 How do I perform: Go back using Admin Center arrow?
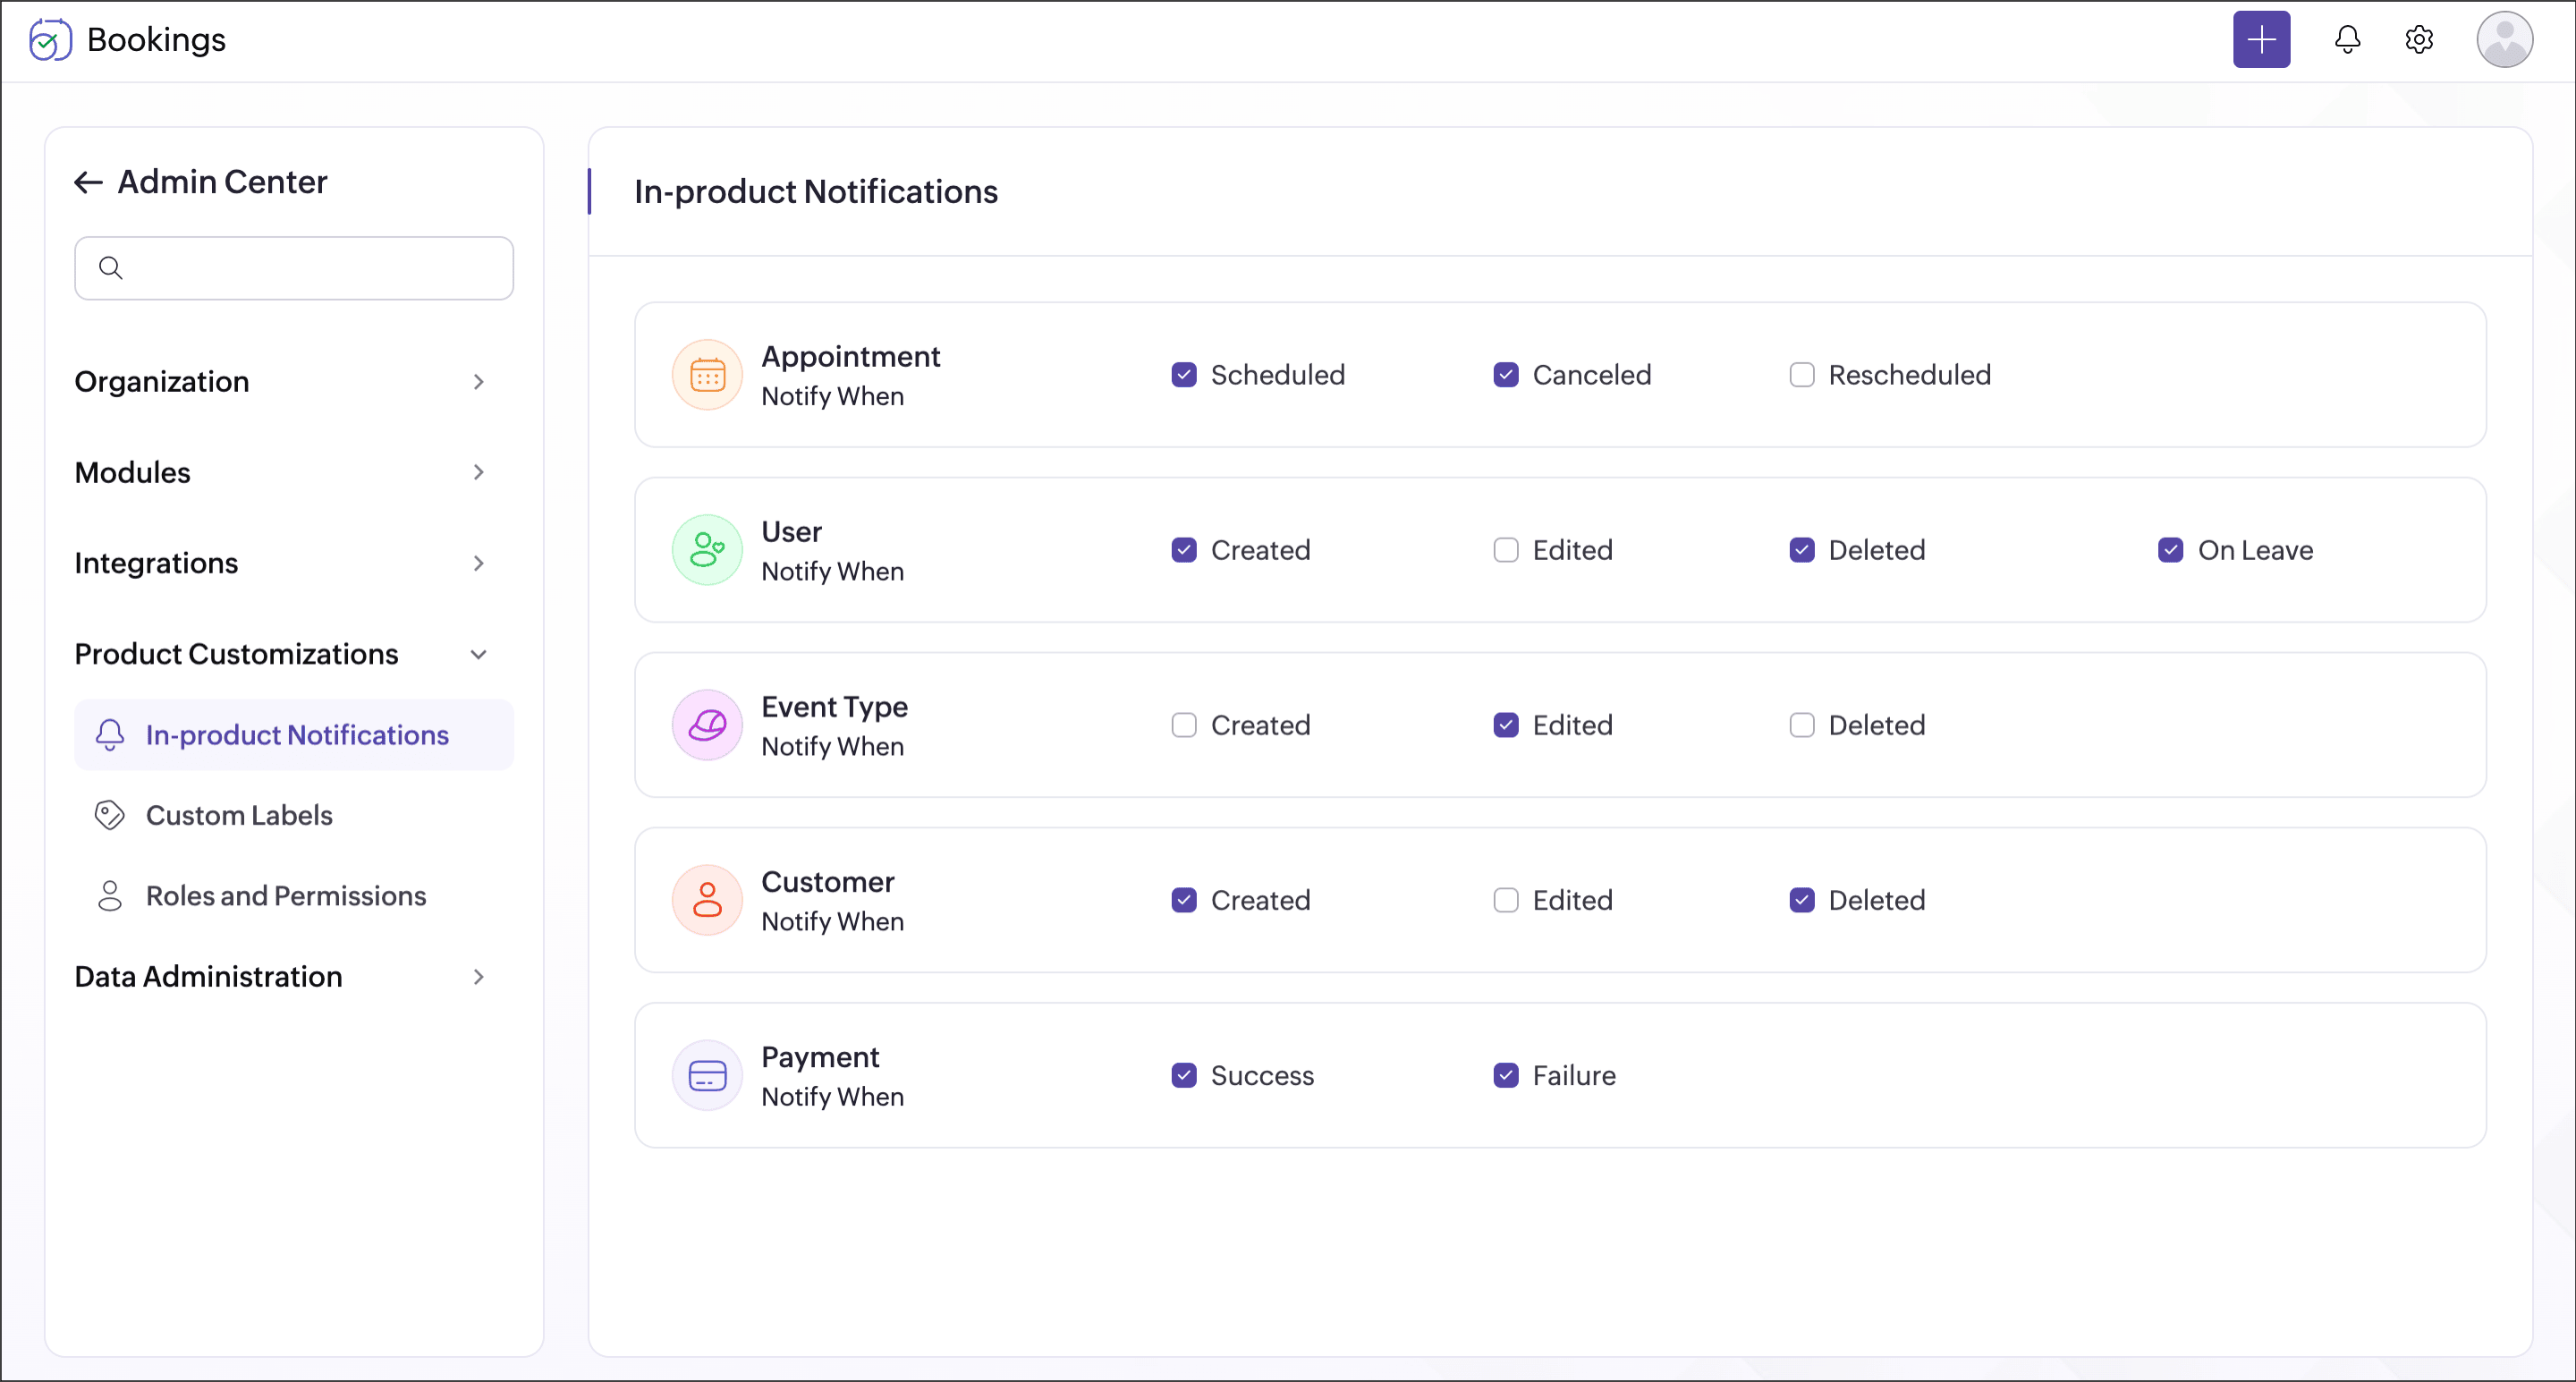pyautogui.click(x=89, y=182)
